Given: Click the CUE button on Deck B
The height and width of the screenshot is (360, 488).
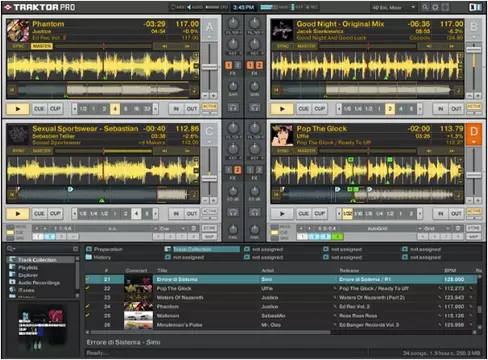Looking at the screenshot, I should (304, 109).
